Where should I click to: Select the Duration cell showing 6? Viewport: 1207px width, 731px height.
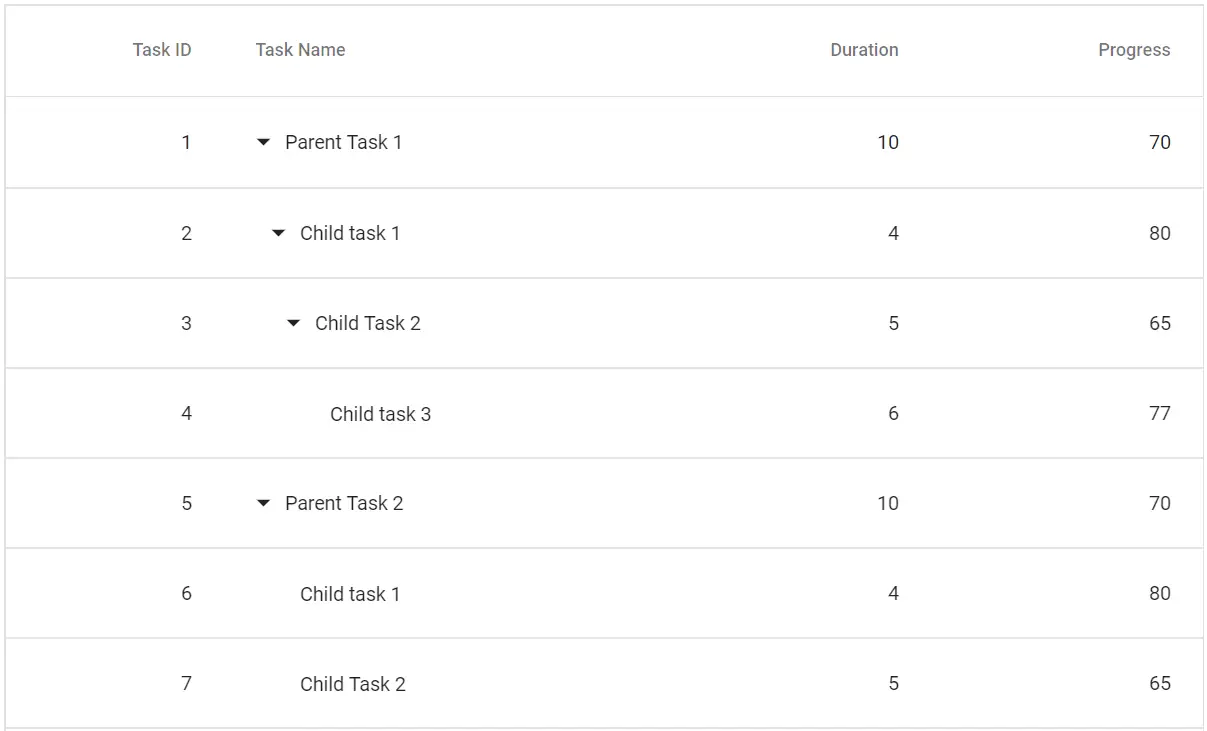click(x=893, y=414)
